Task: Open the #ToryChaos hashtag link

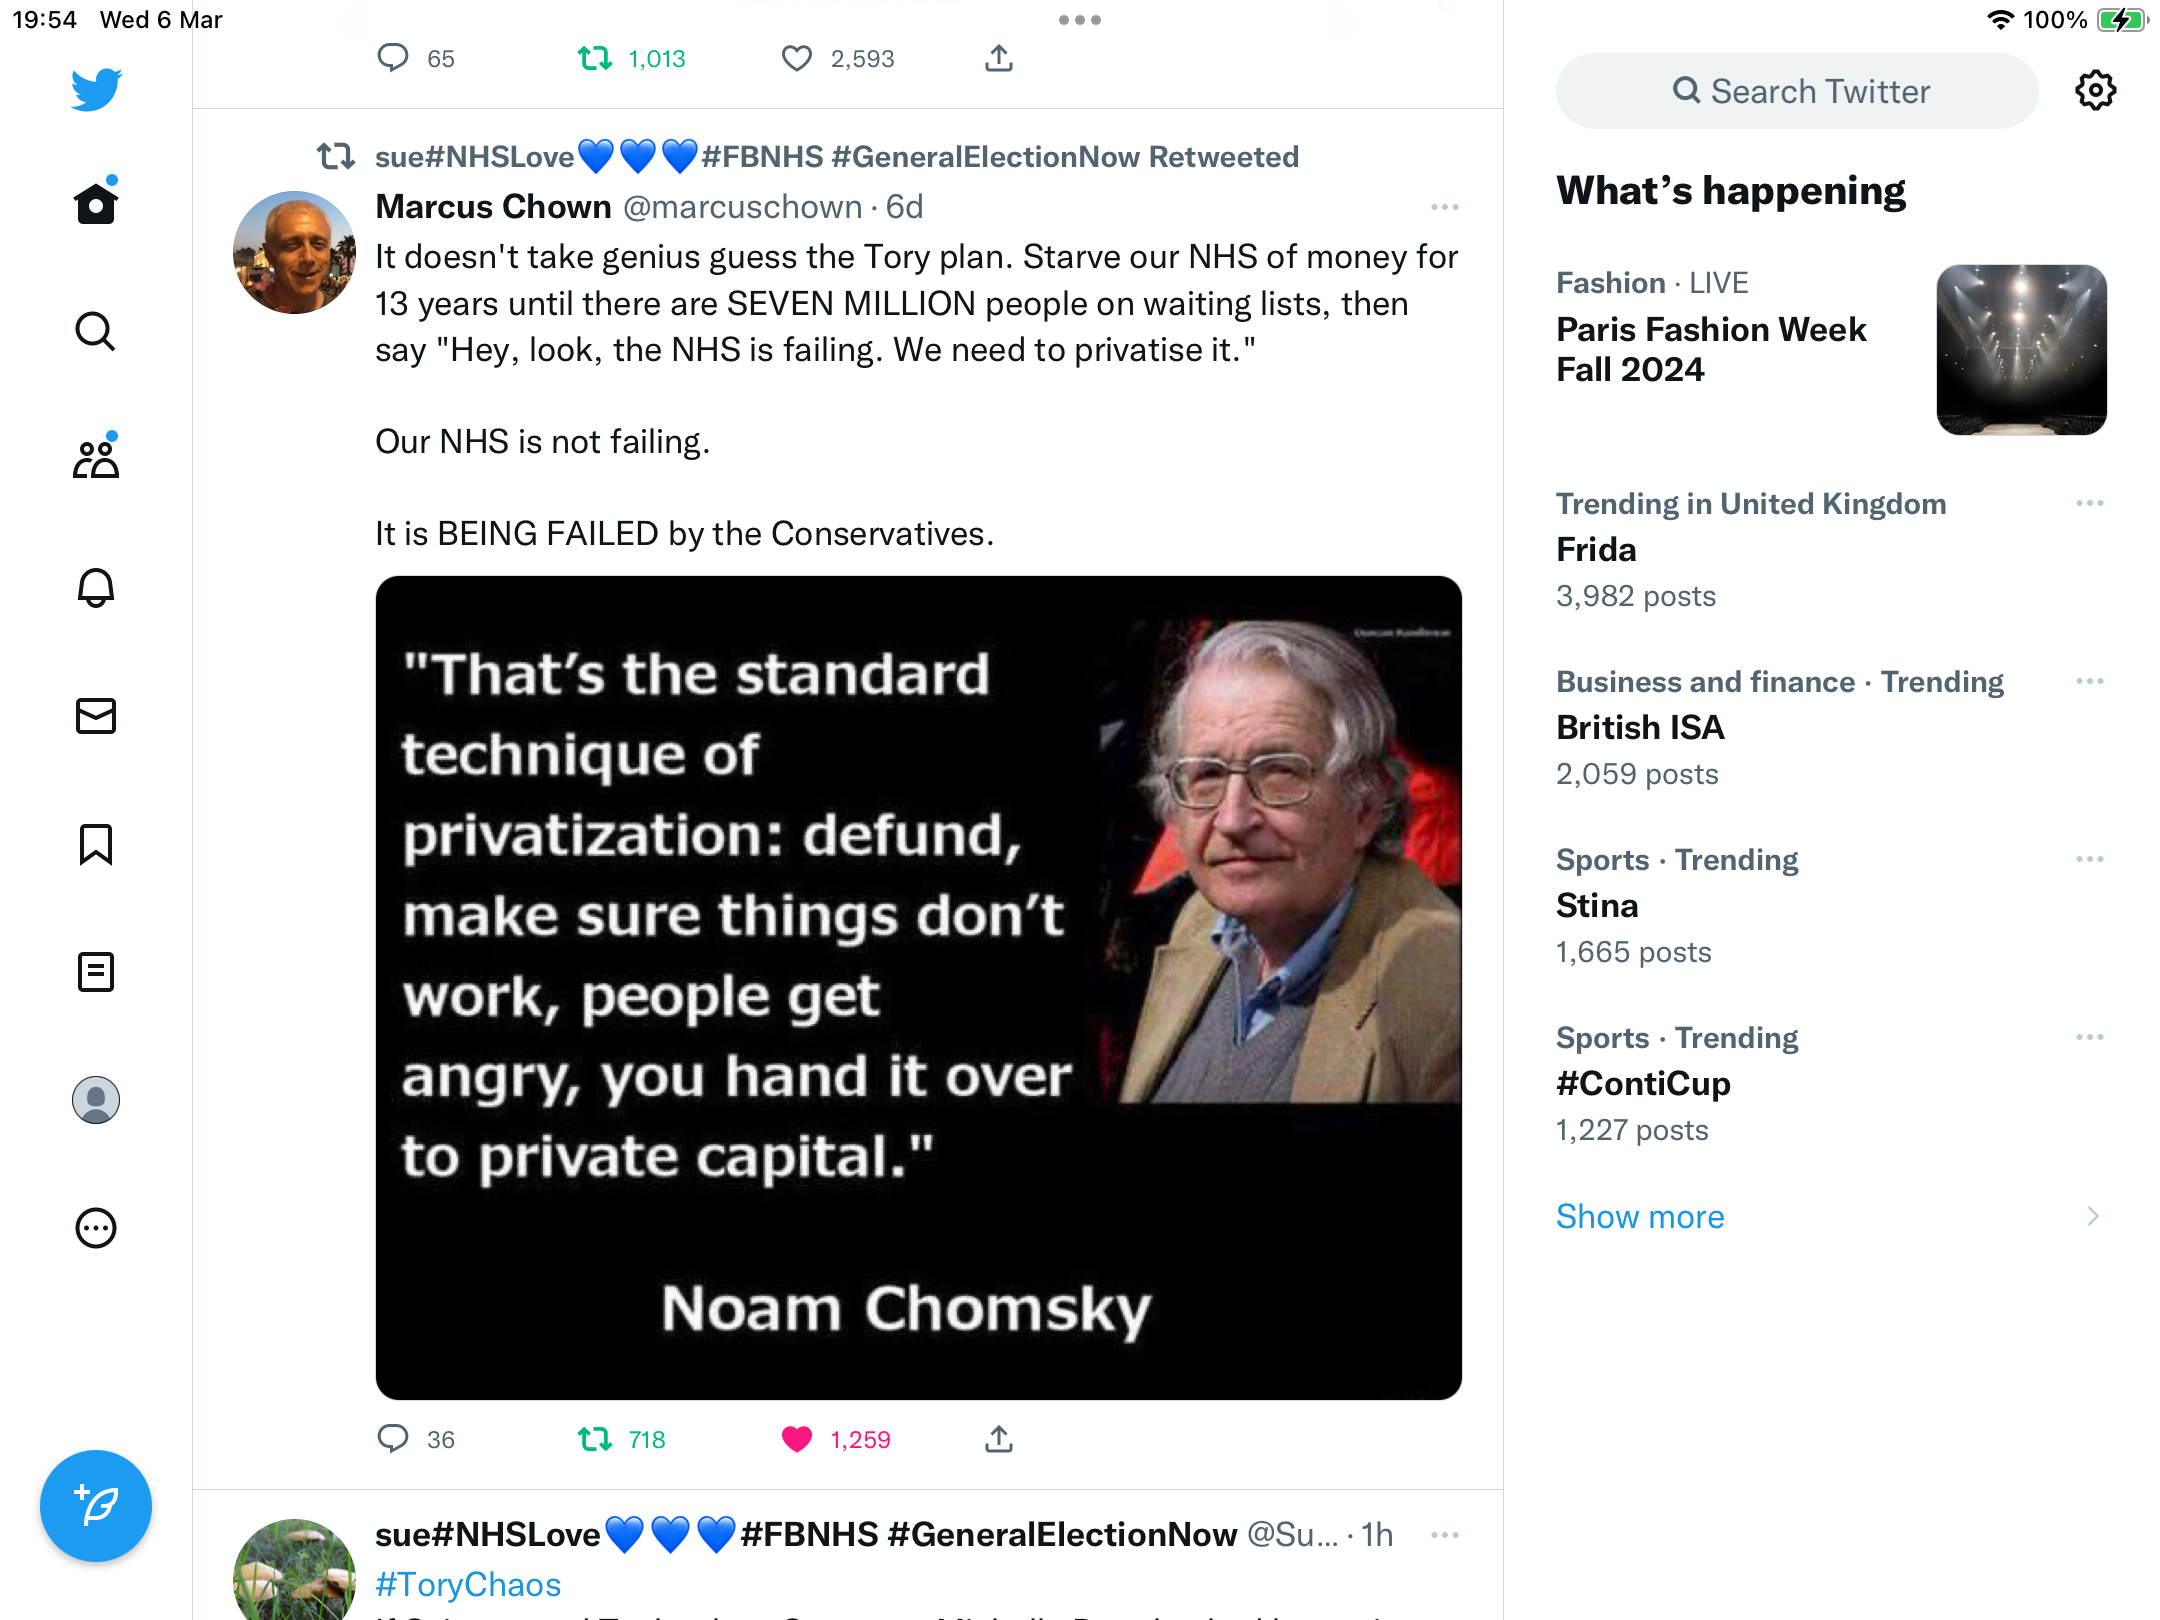Action: coord(468,1585)
